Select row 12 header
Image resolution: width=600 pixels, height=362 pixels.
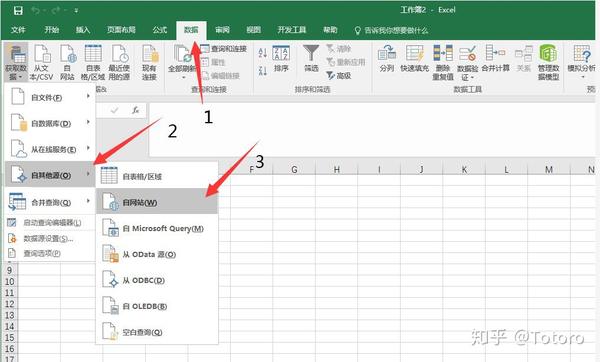click(x=9, y=304)
